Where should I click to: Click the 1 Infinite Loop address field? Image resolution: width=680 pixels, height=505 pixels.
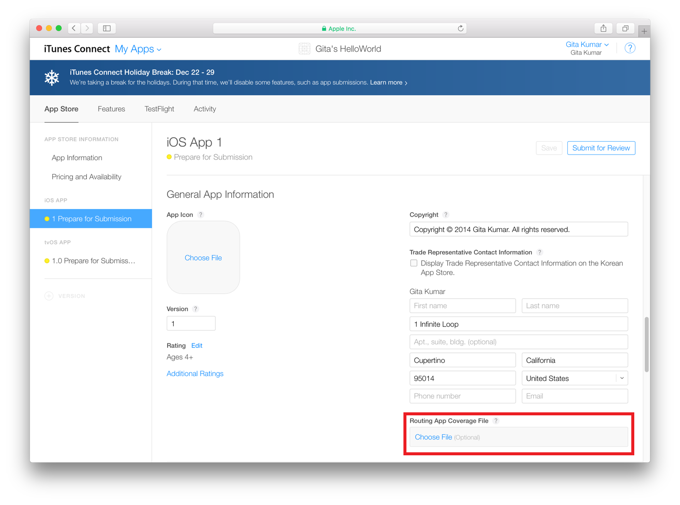pos(518,324)
